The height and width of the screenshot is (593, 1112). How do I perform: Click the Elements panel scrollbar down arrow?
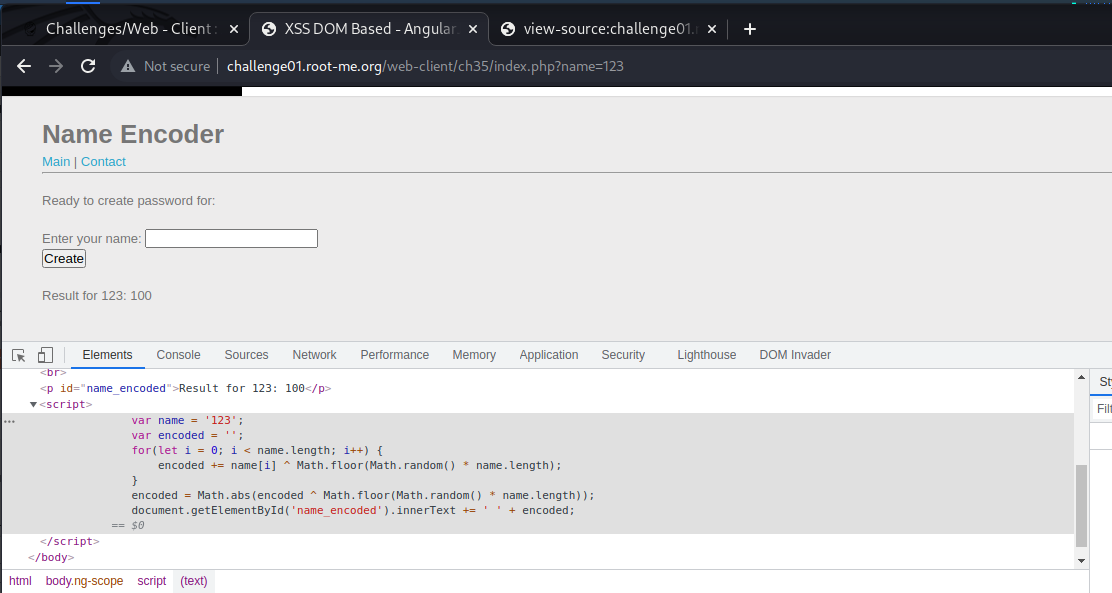(1082, 561)
